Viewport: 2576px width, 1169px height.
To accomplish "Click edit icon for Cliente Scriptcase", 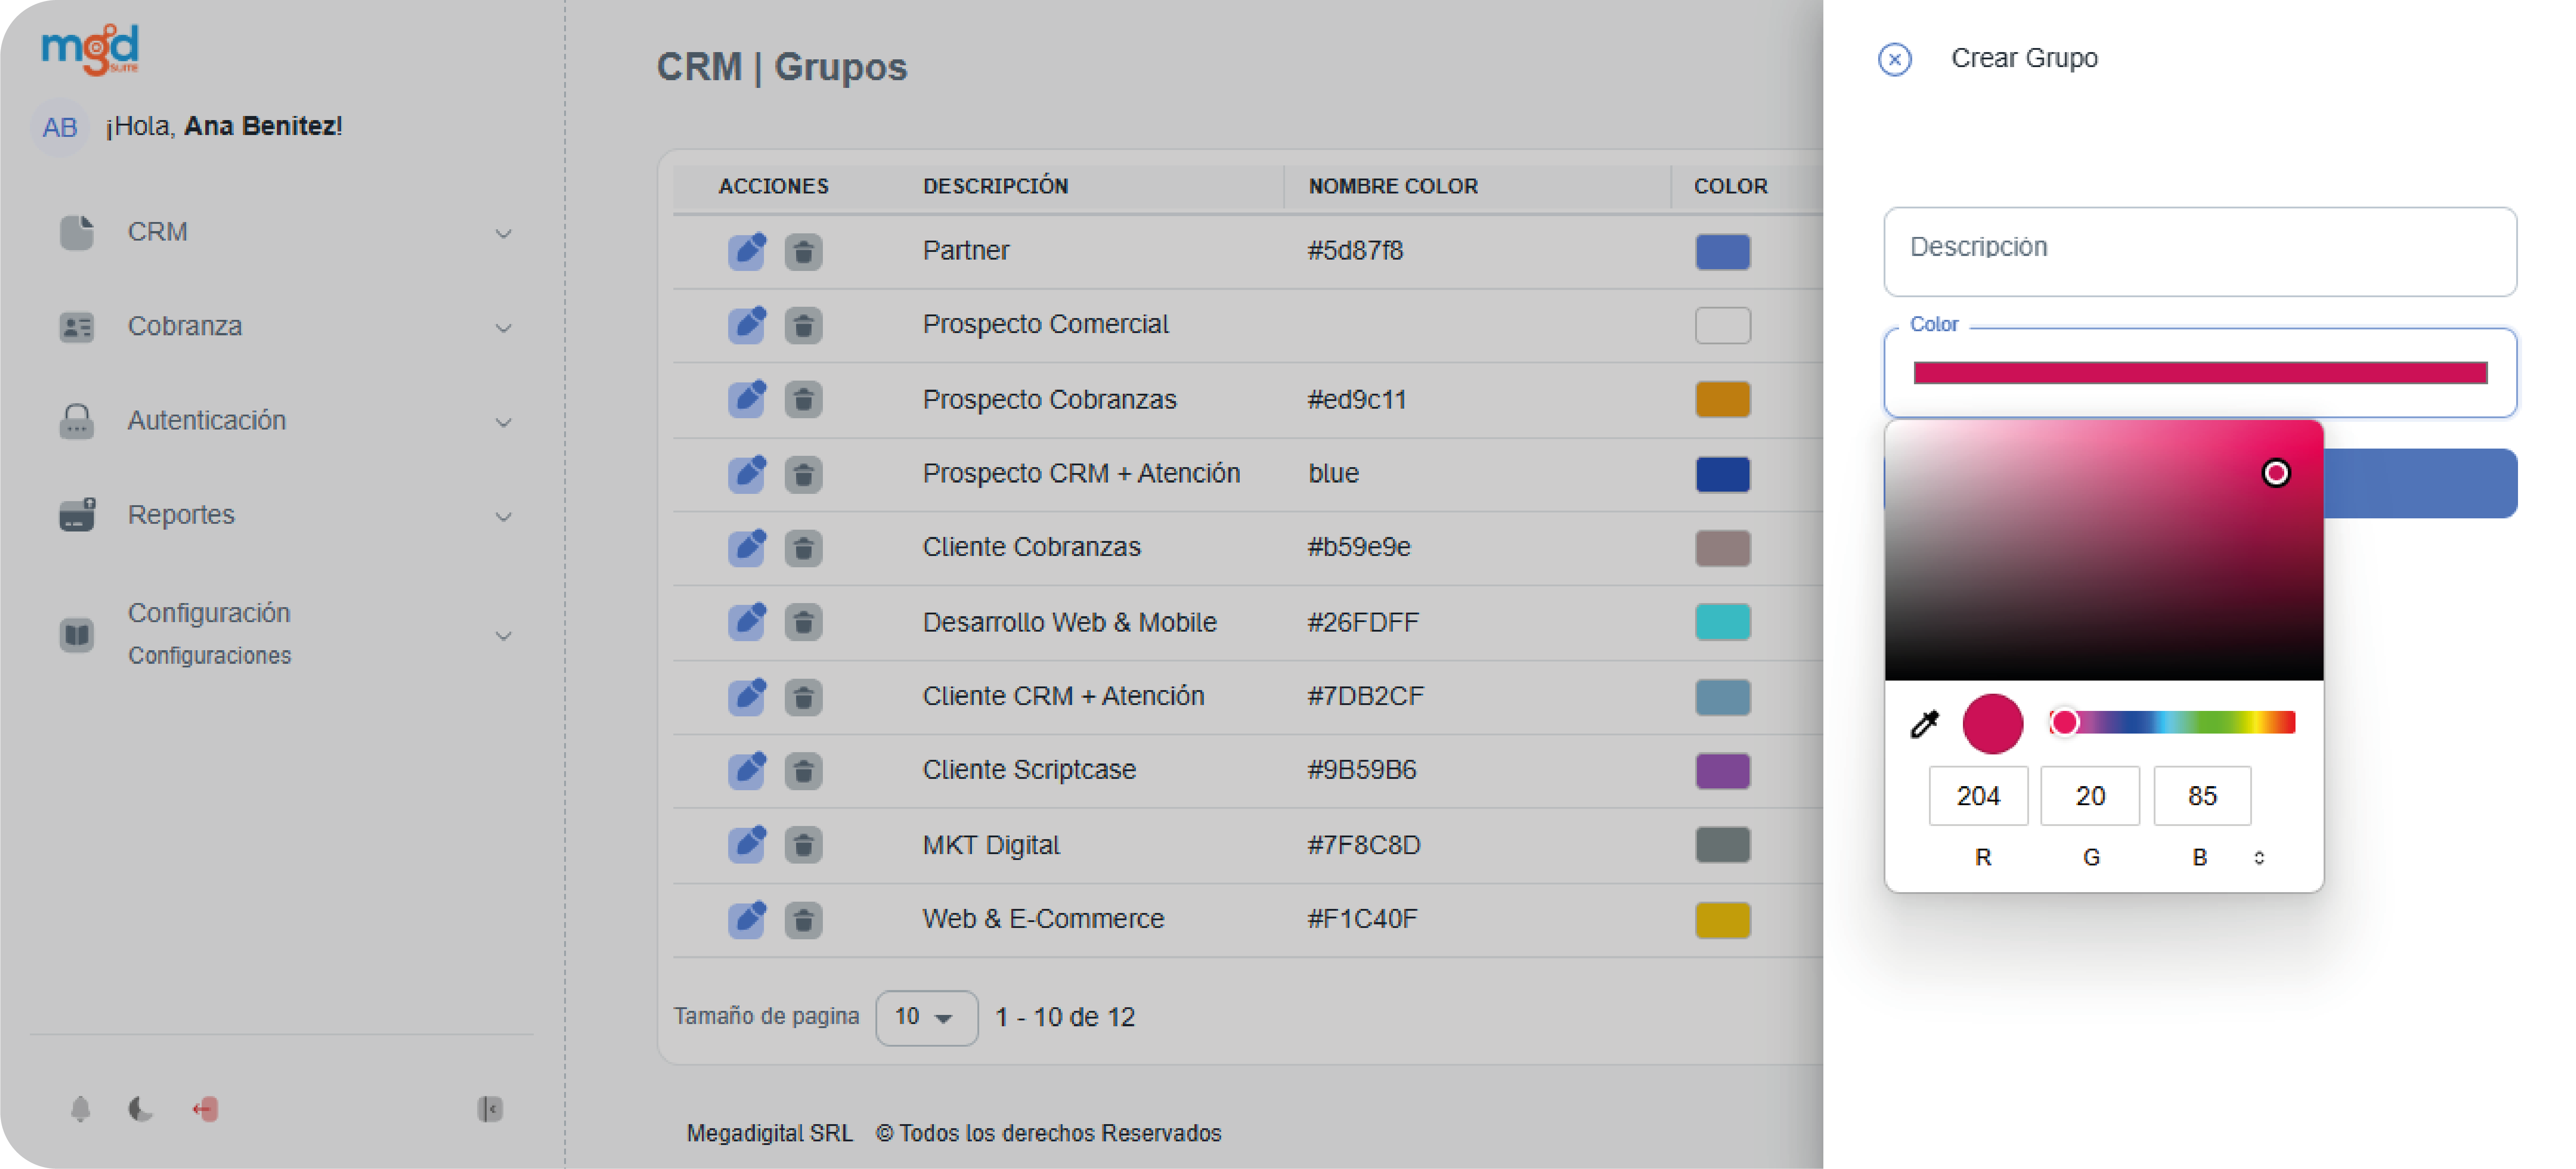I will coord(746,770).
